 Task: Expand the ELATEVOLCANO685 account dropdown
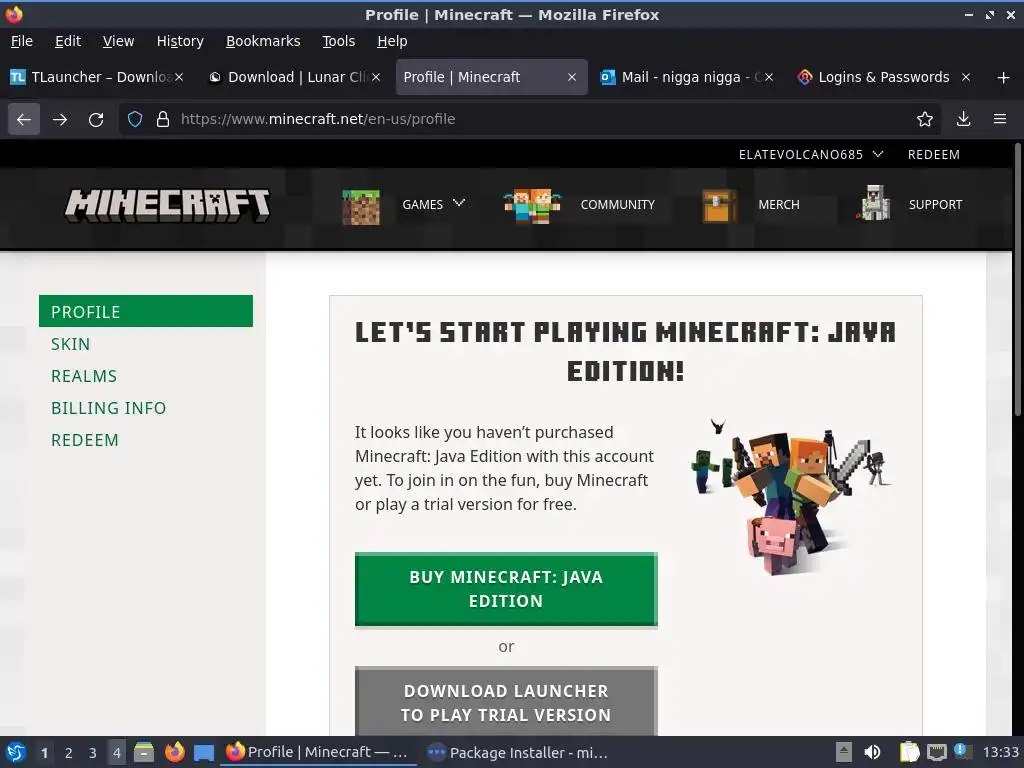(810, 154)
